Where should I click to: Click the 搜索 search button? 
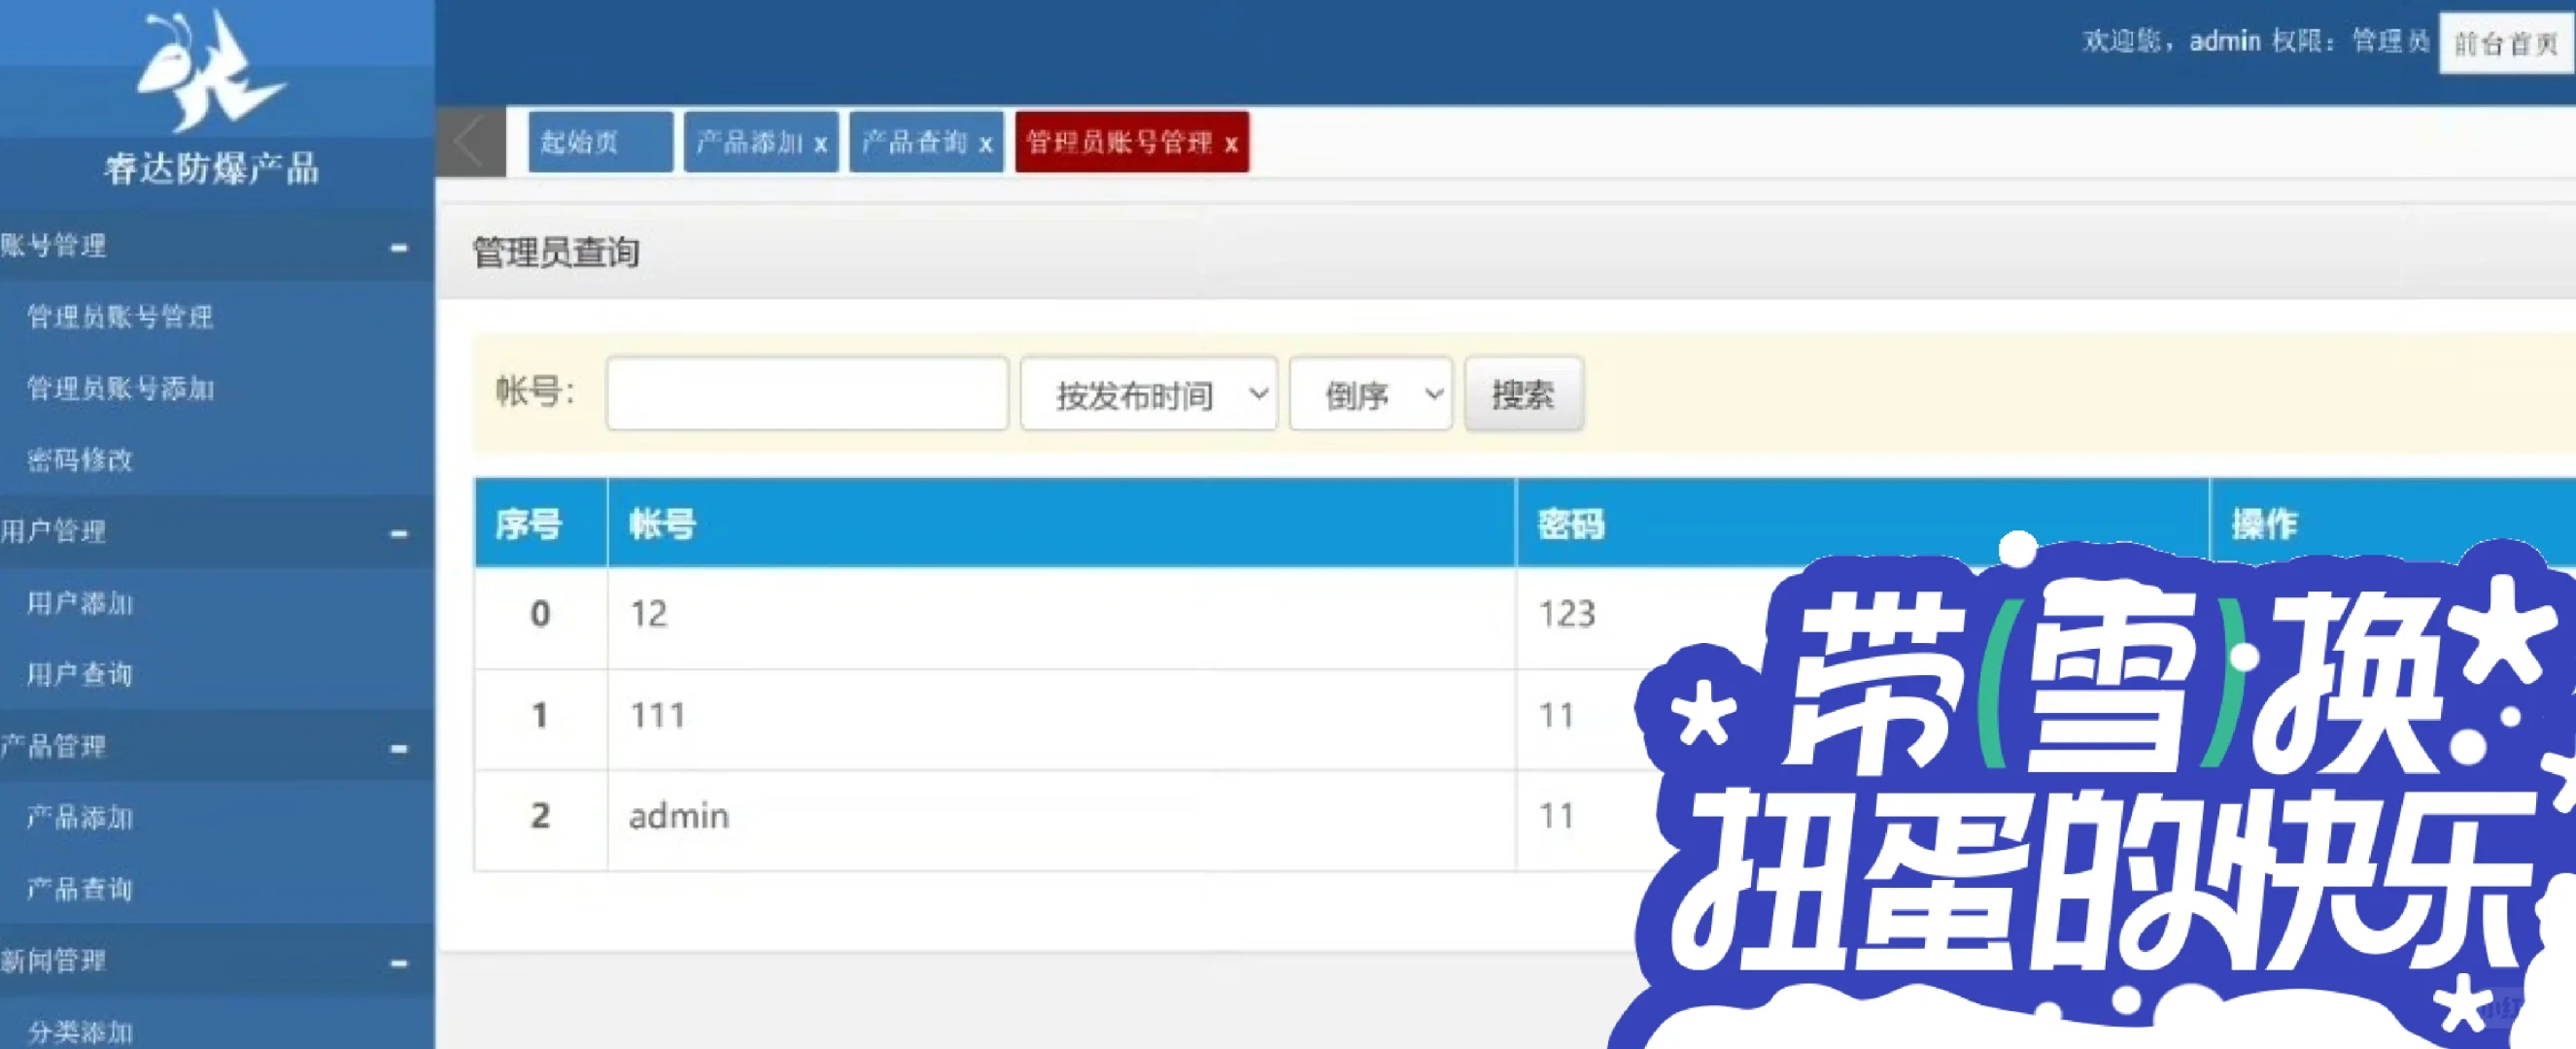[x=1522, y=395]
